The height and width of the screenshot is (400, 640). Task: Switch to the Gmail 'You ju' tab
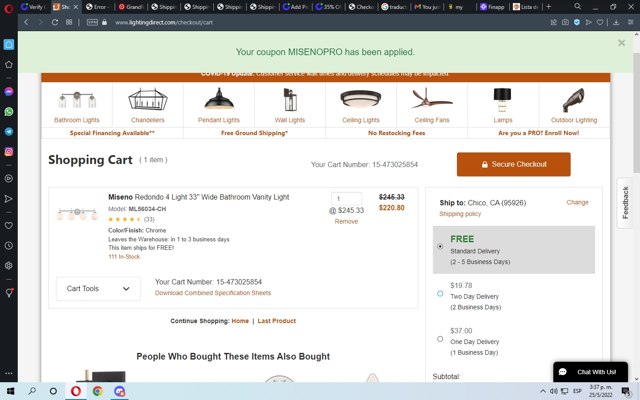click(427, 7)
